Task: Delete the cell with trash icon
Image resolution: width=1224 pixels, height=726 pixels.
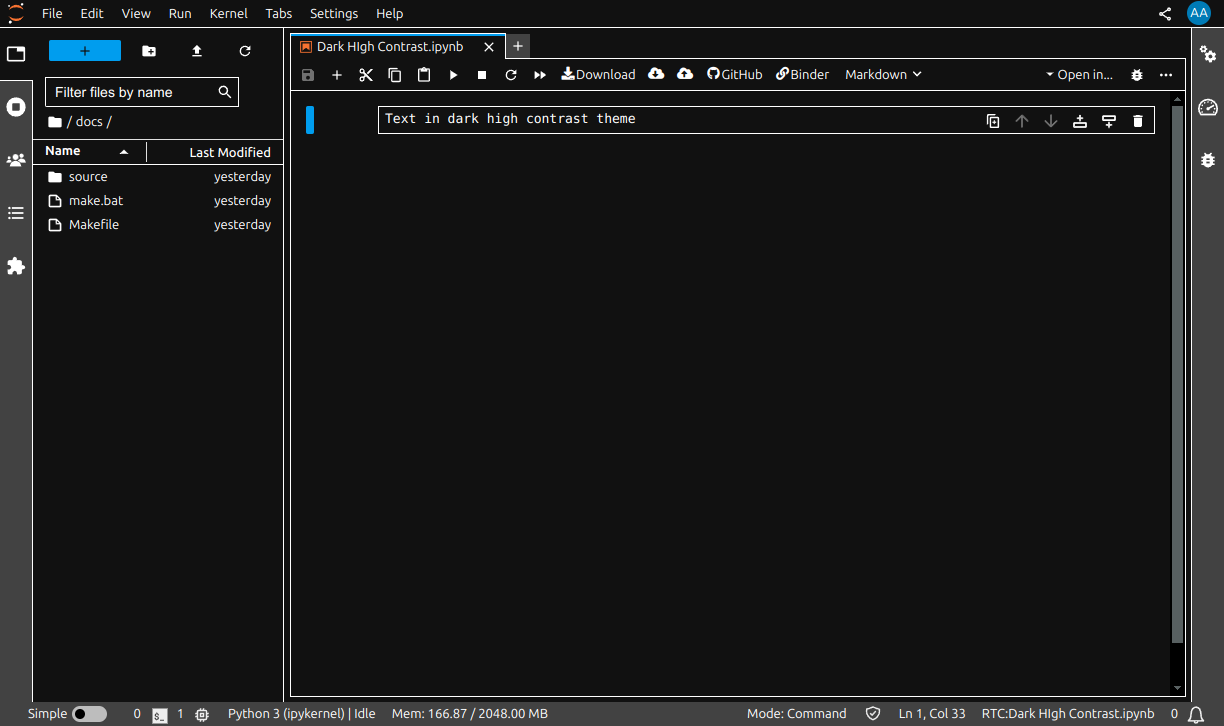Action: coord(1138,121)
